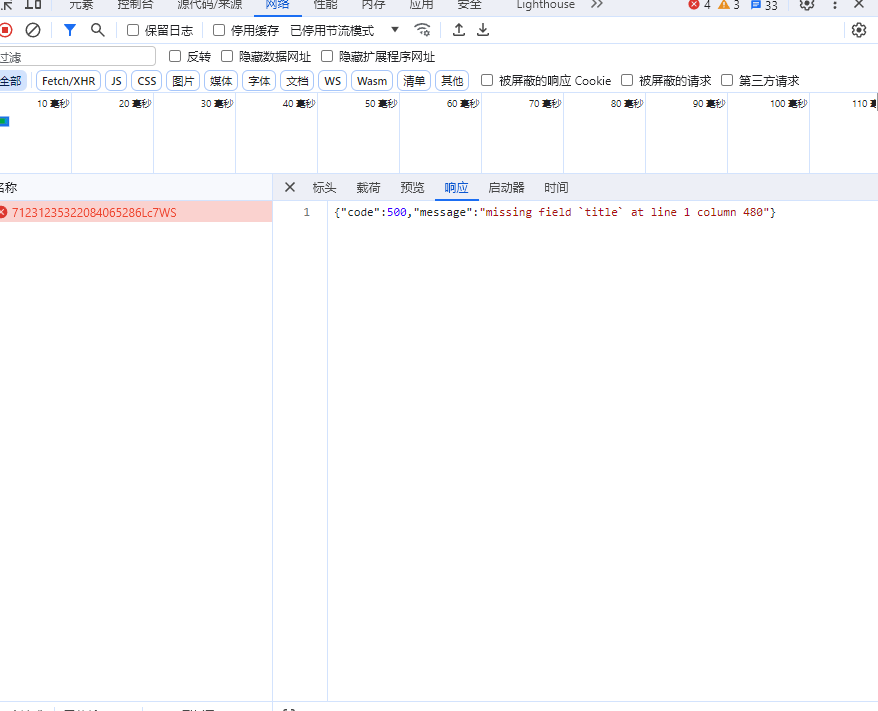Click the network conditions wifi icon
The width and height of the screenshot is (878, 711).
[x=423, y=30]
